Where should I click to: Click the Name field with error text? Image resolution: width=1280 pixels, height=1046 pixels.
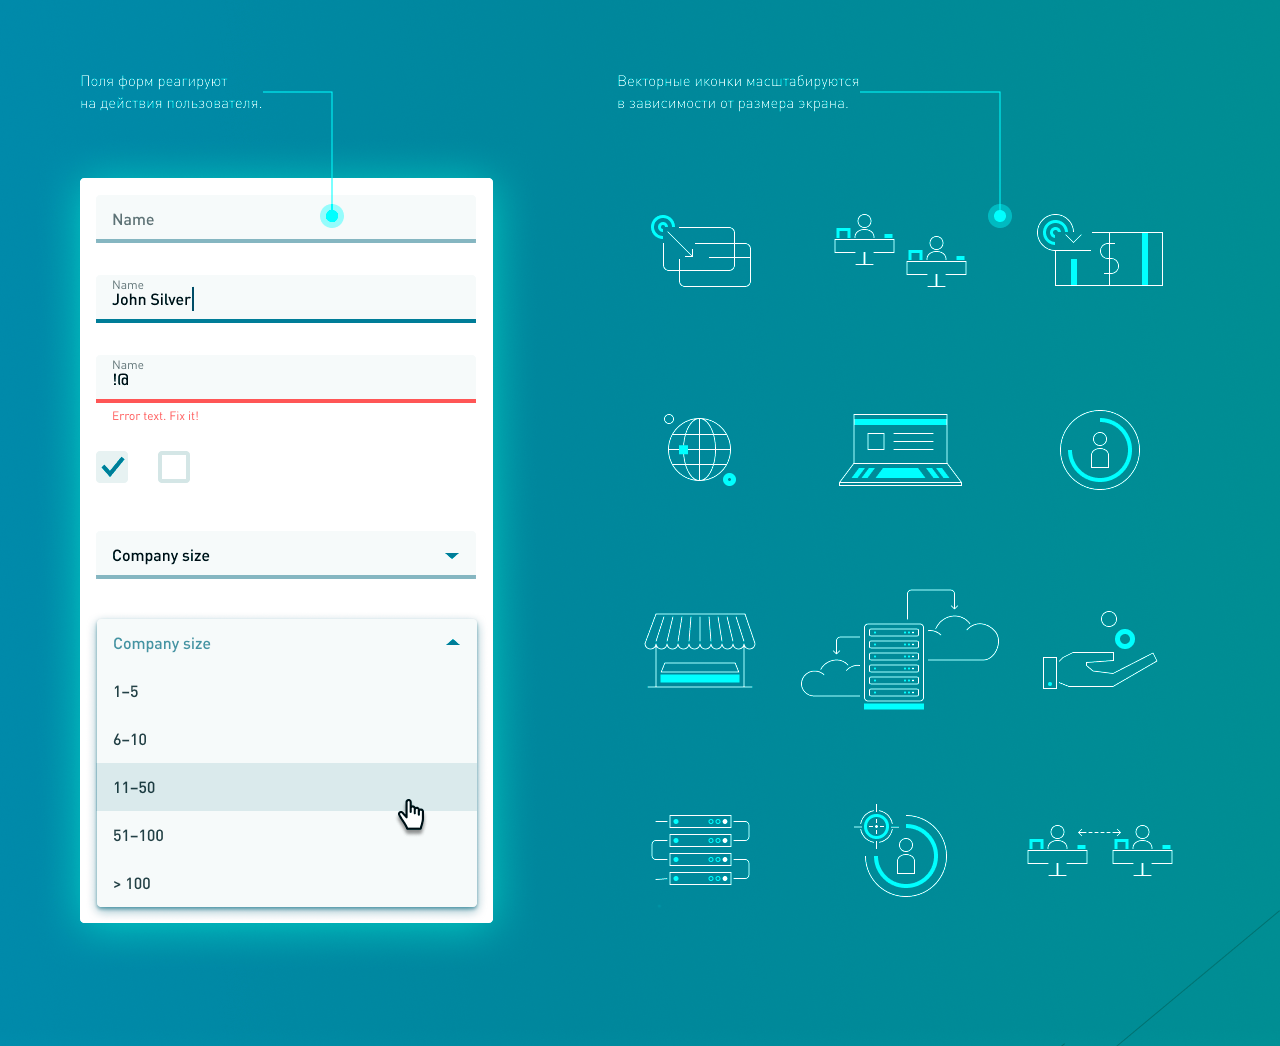[286, 378]
